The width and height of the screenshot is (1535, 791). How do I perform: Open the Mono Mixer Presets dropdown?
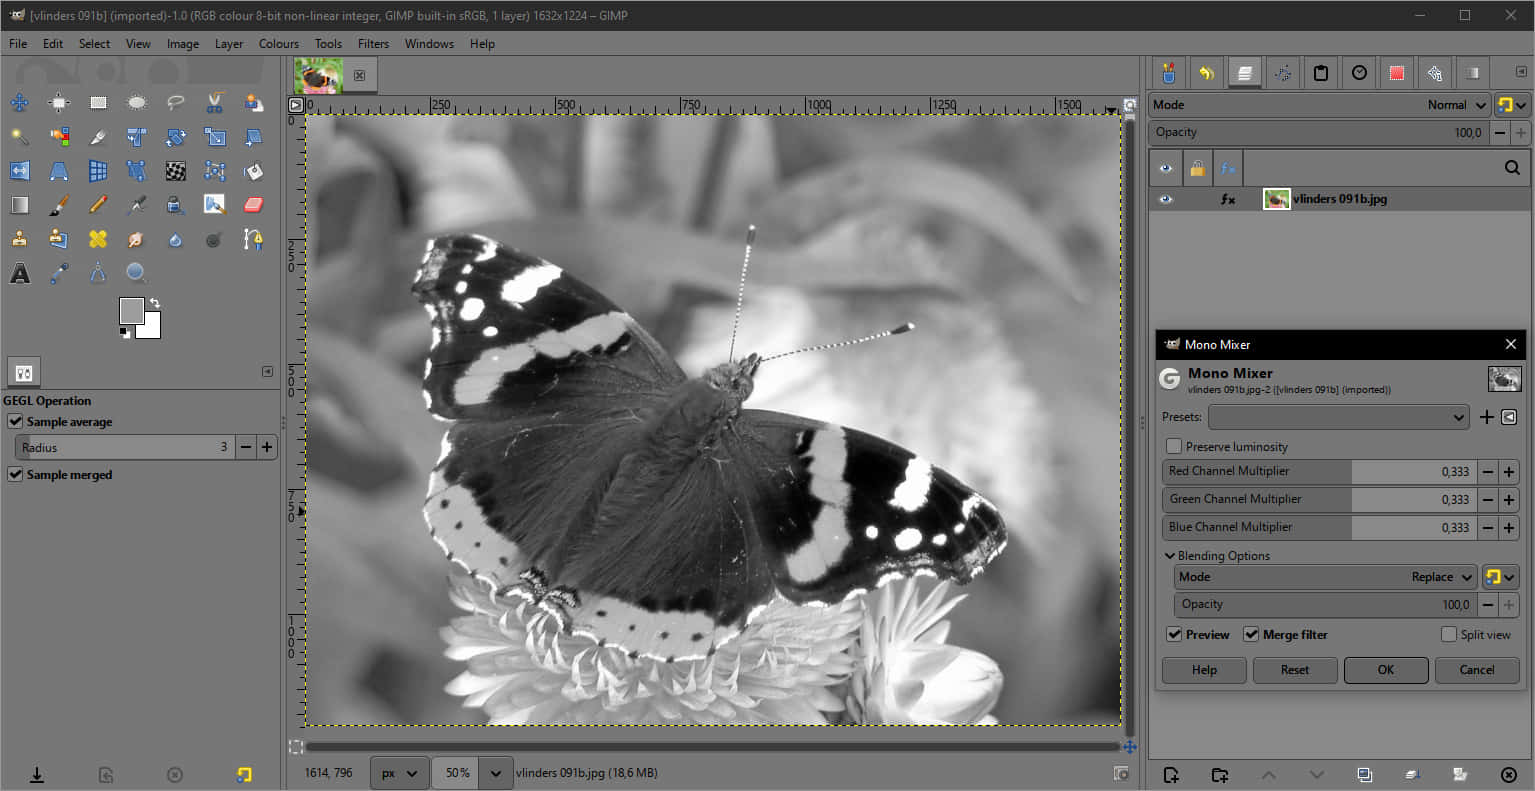[x=1338, y=417]
